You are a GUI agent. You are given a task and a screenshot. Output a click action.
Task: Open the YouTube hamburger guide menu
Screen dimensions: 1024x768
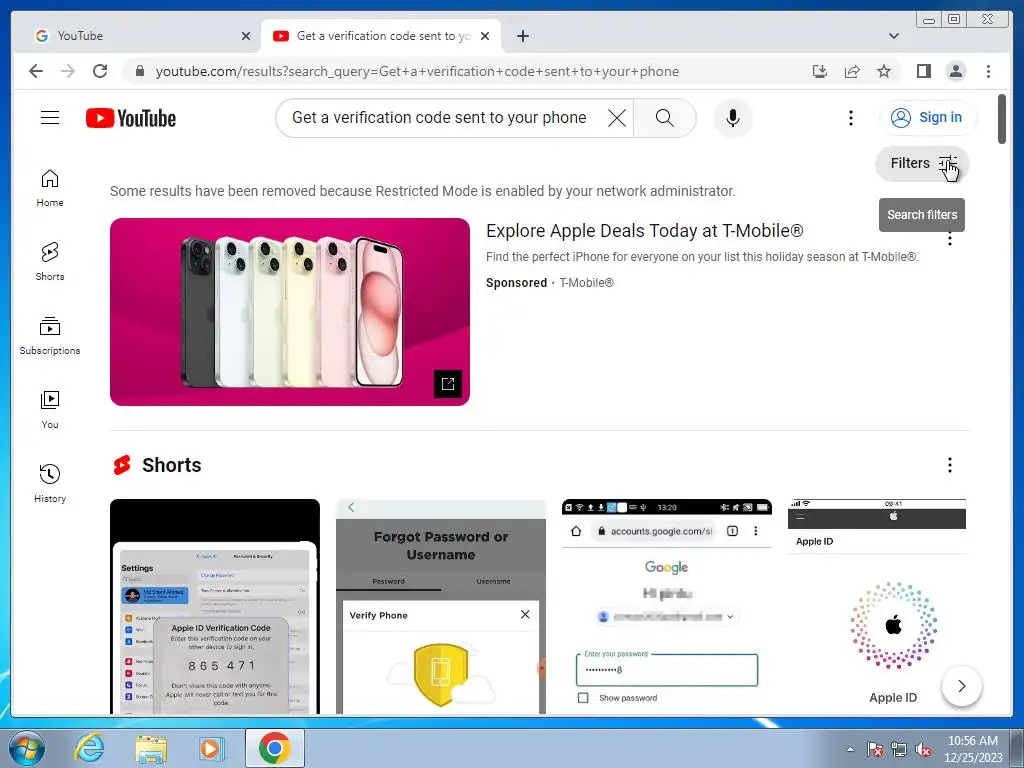coord(50,118)
